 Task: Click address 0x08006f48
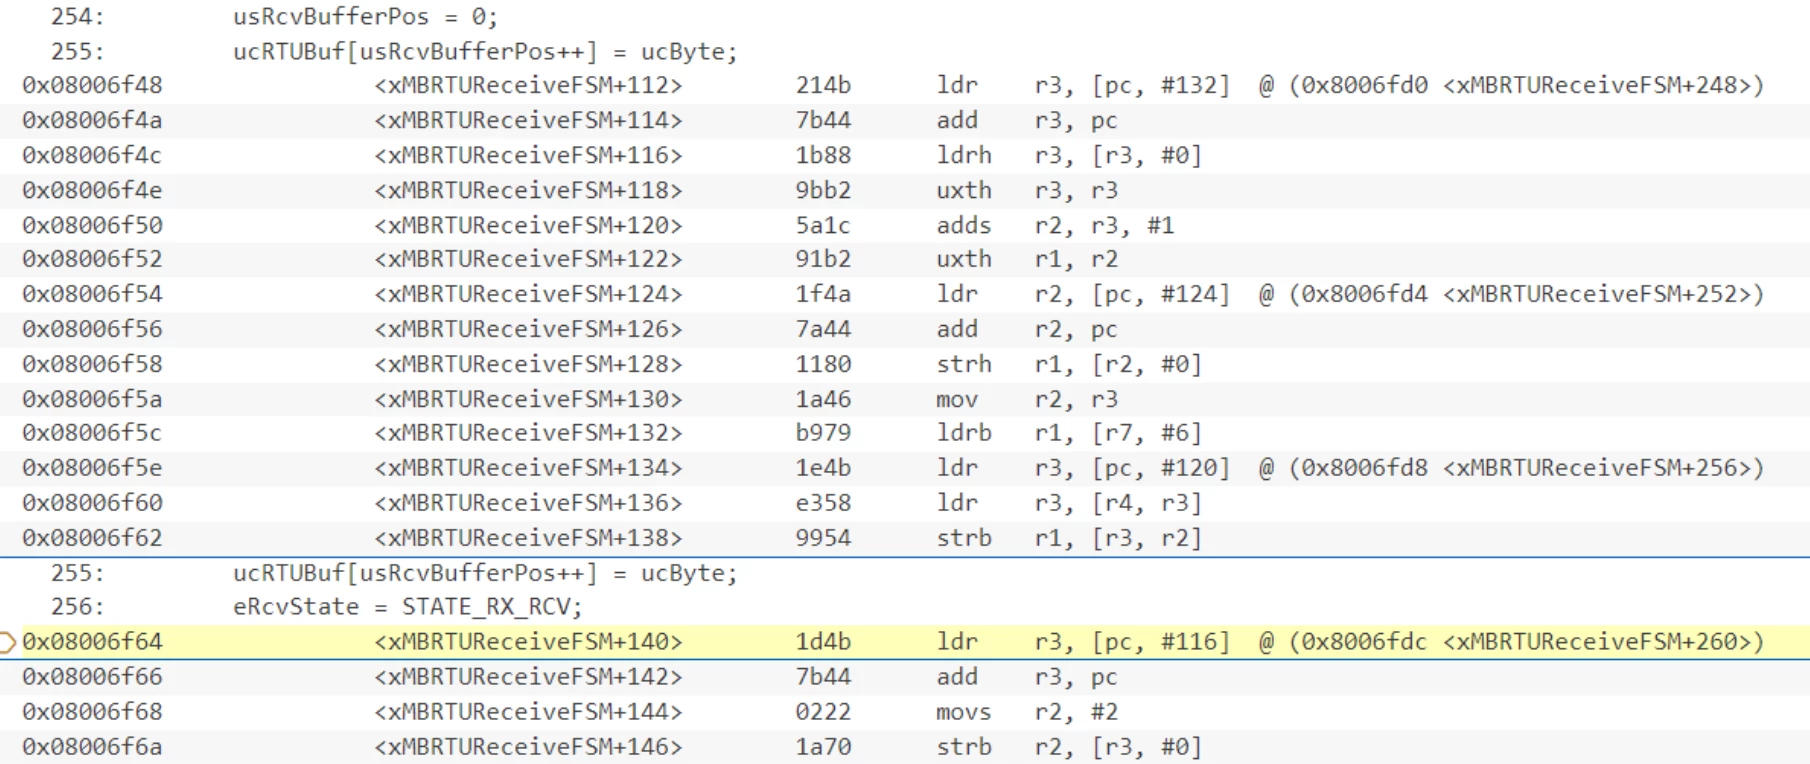(92, 86)
